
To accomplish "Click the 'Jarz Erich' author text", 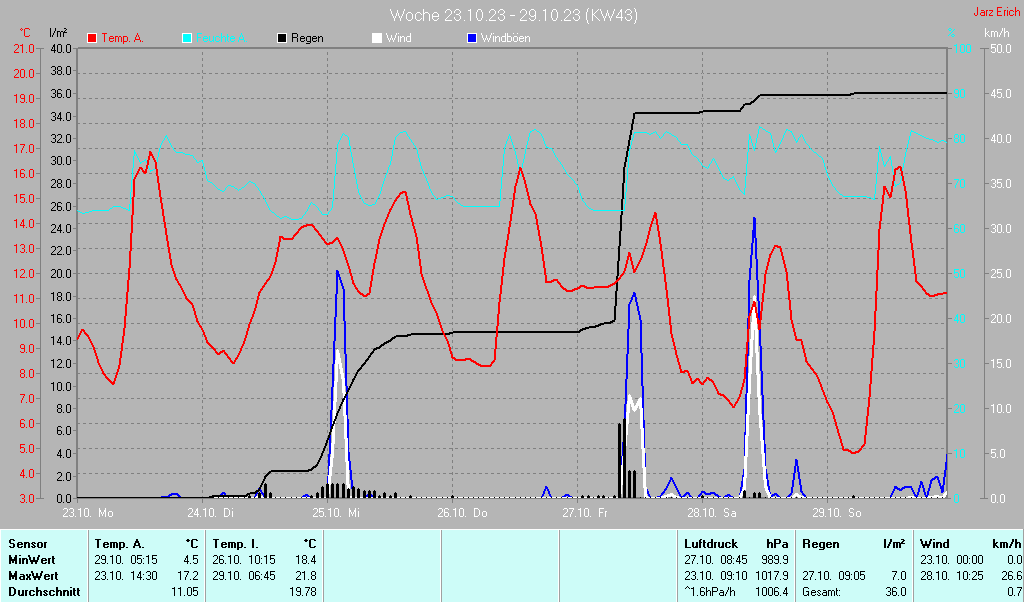I will point(997,12).
